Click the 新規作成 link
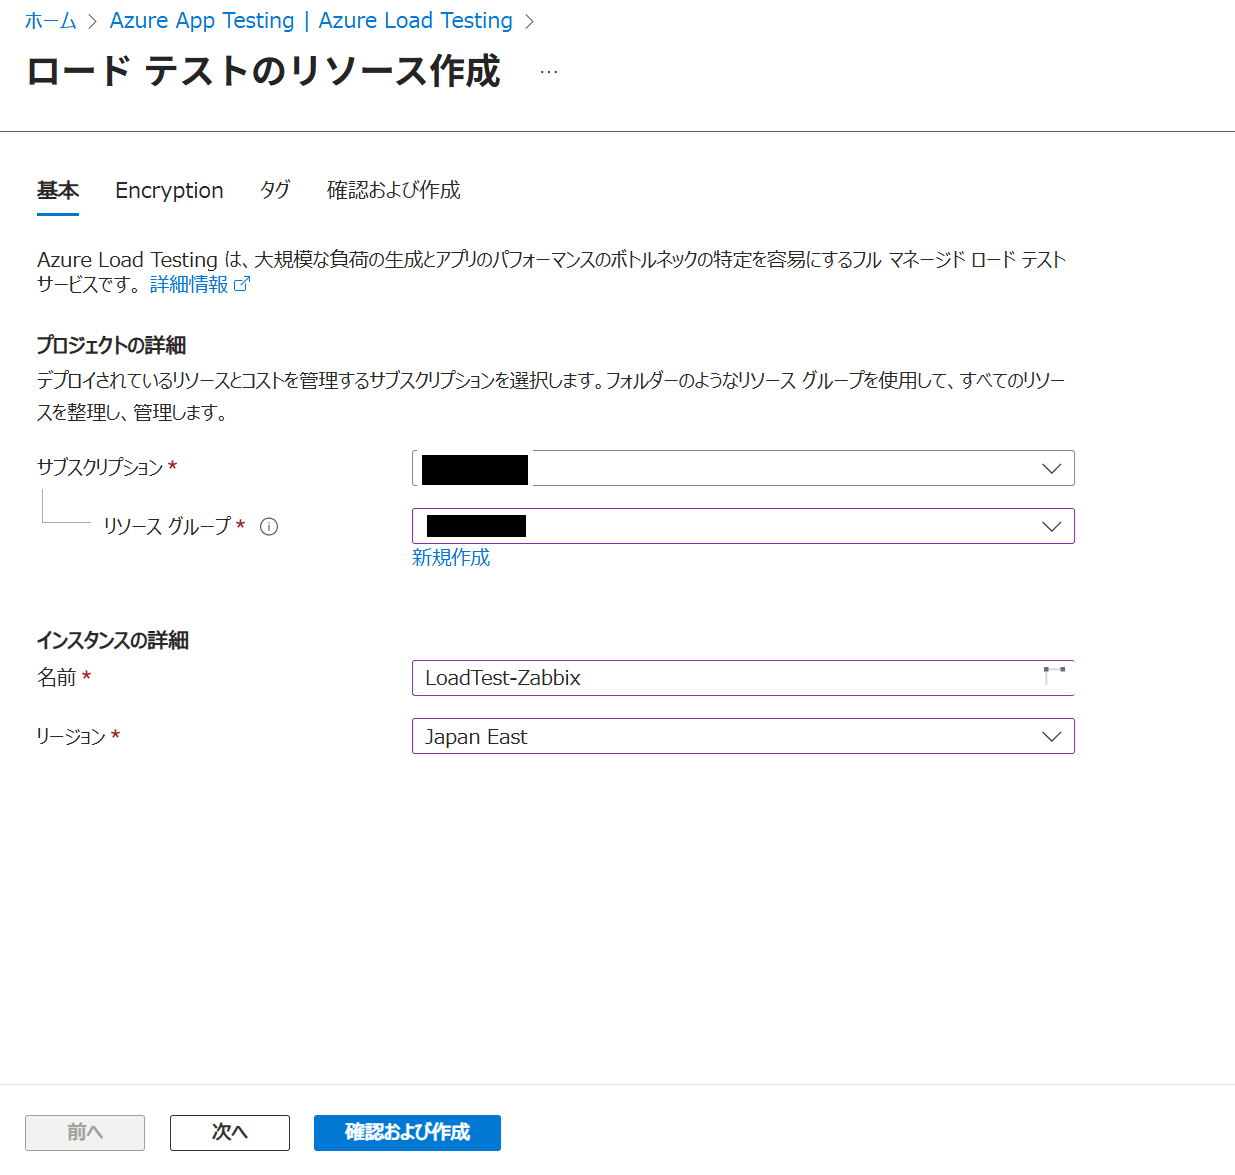Viewport: 1235px width, 1175px height. [451, 557]
